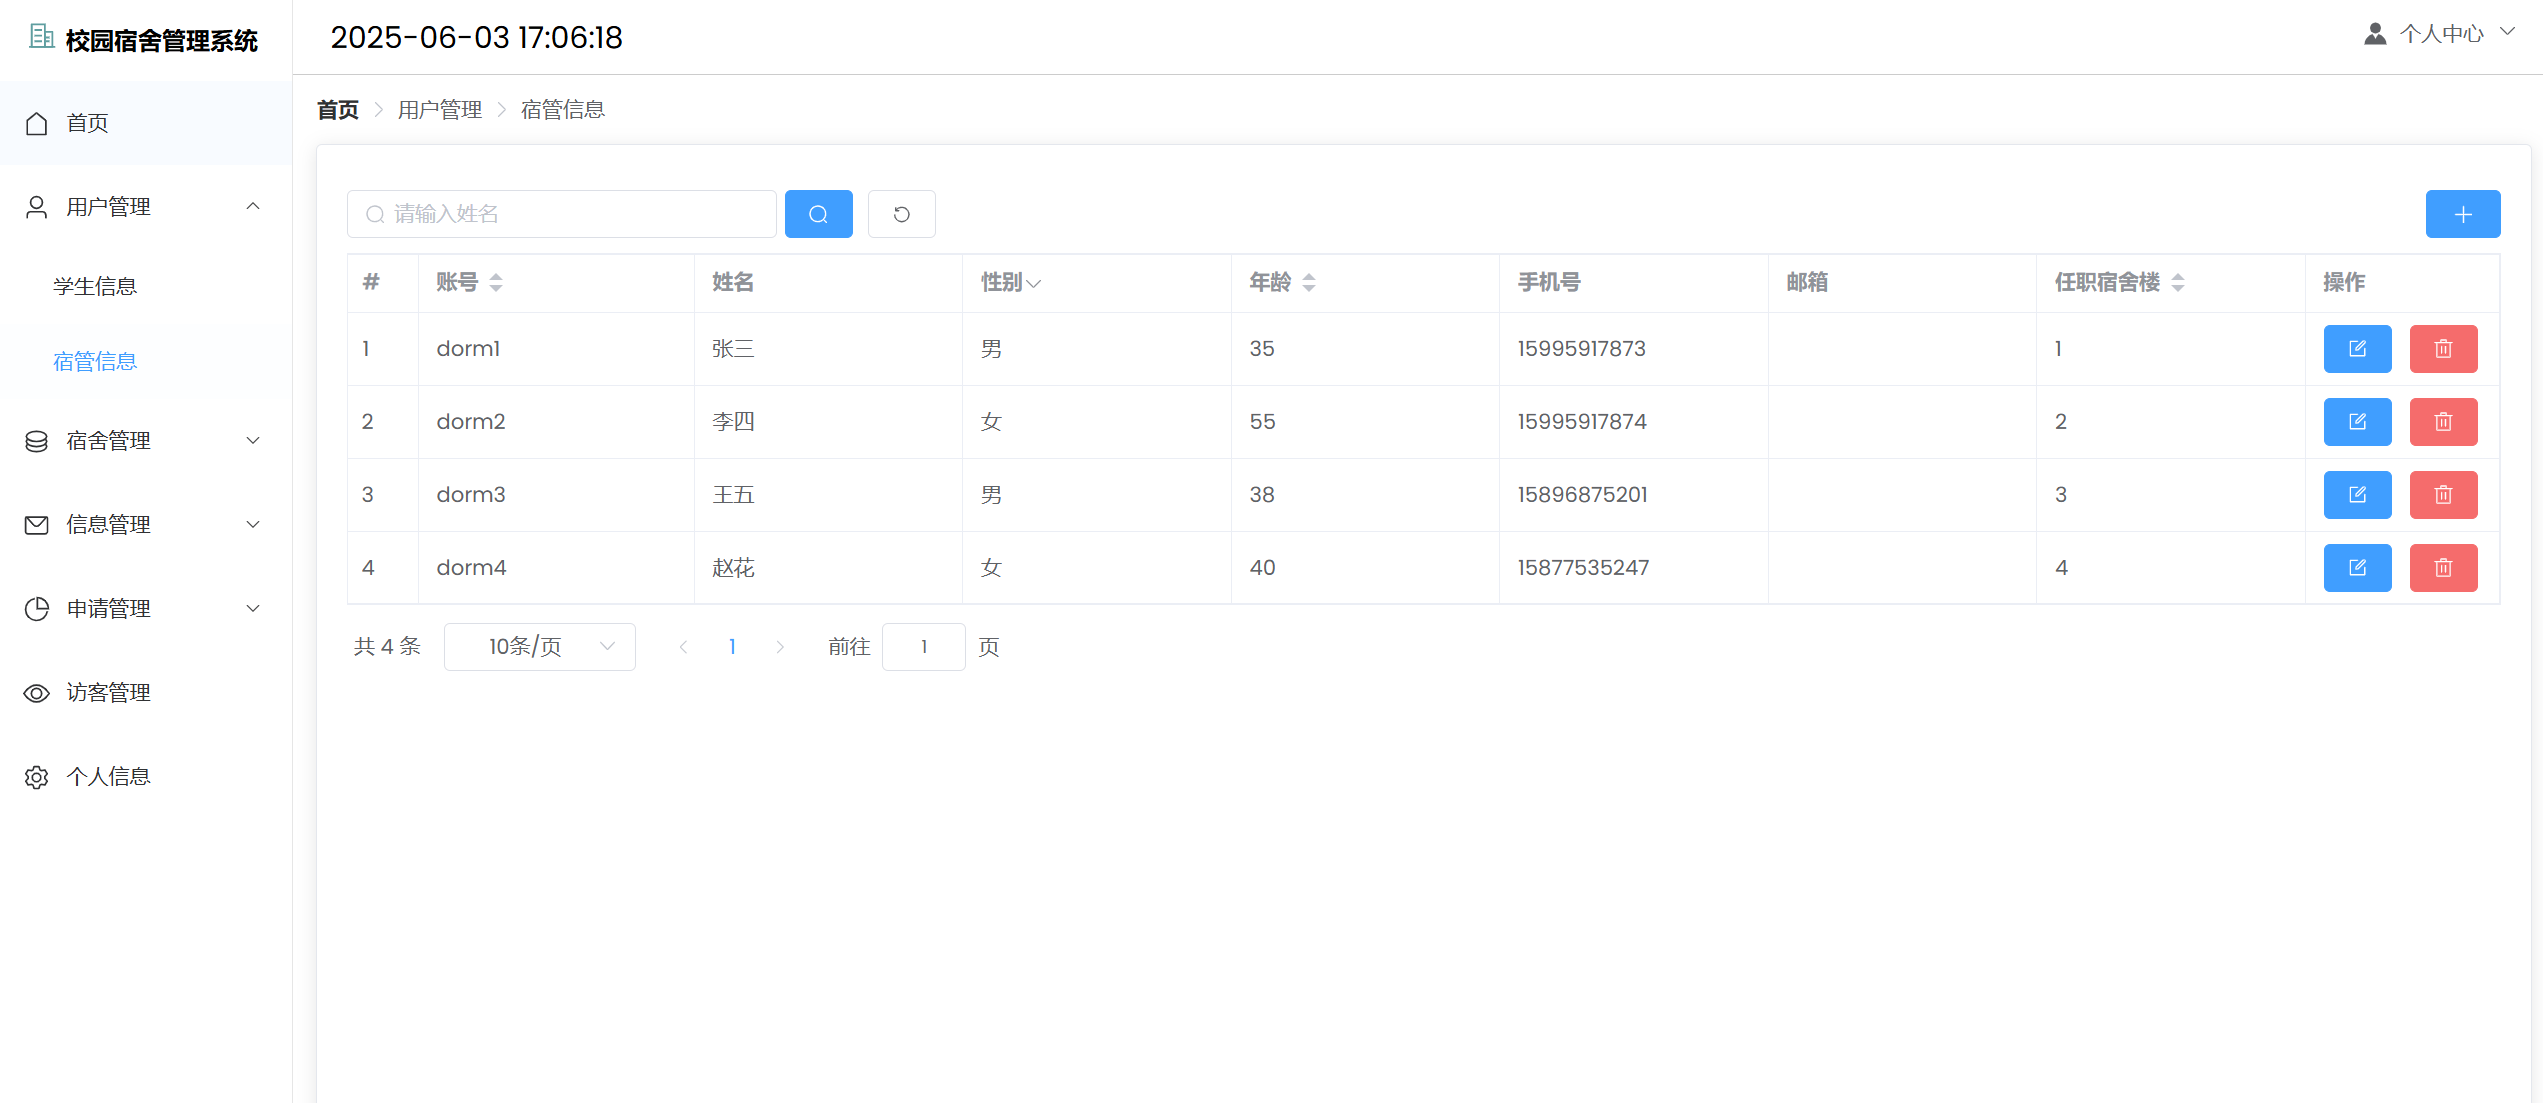Click the building logo icon in header

tap(41, 37)
